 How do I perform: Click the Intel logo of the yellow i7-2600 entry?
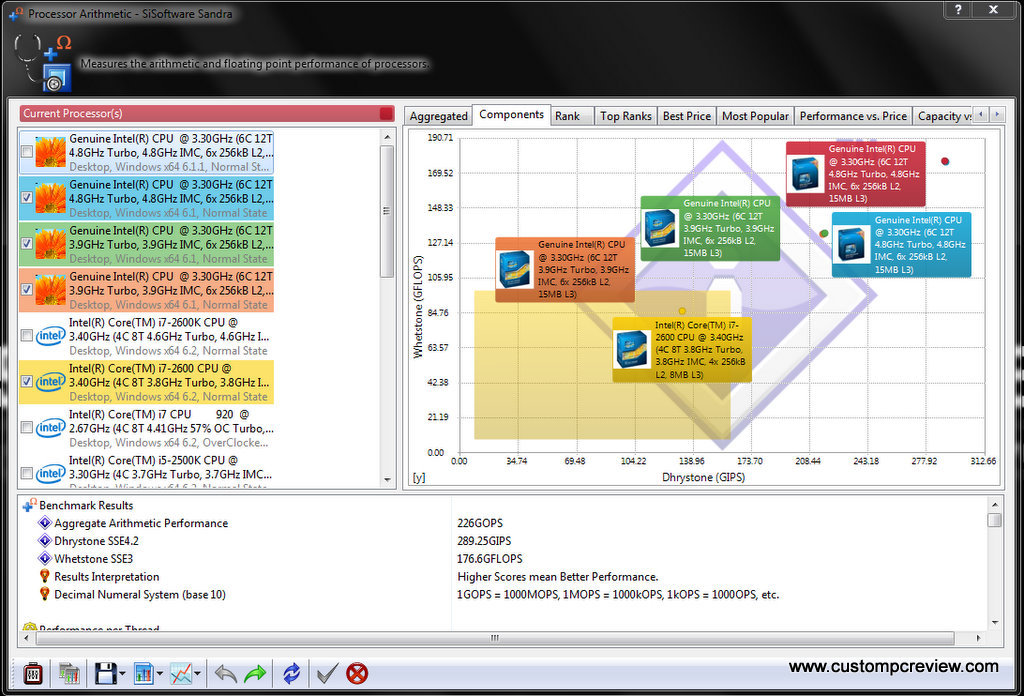pos(50,381)
